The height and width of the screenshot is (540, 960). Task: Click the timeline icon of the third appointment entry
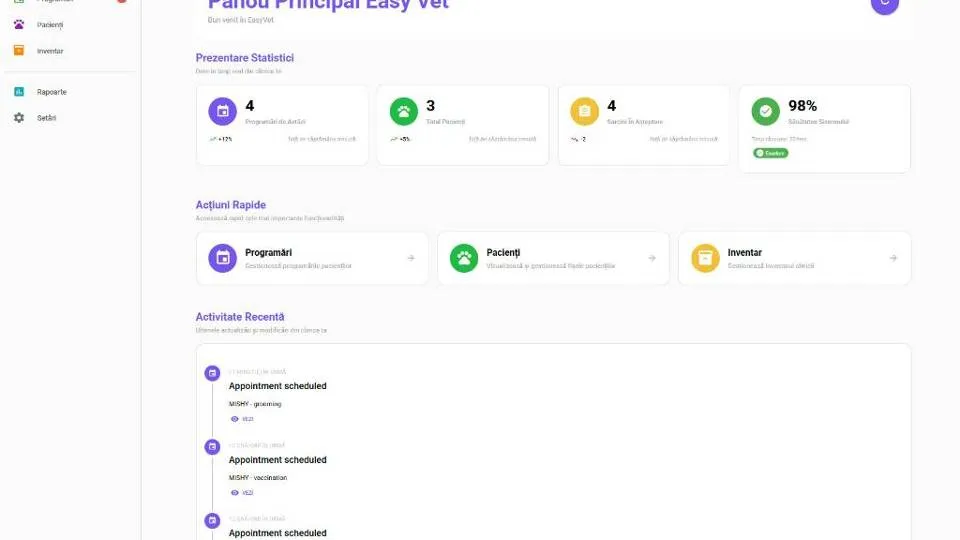tap(212, 520)
